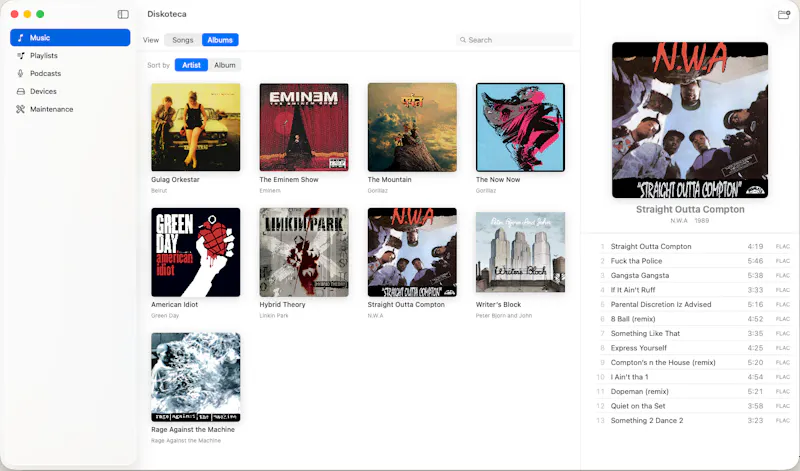The height and width of the screenshot is (471, 800).
Task: Select the Writer's Block album cover
Action: pos(520,252)
